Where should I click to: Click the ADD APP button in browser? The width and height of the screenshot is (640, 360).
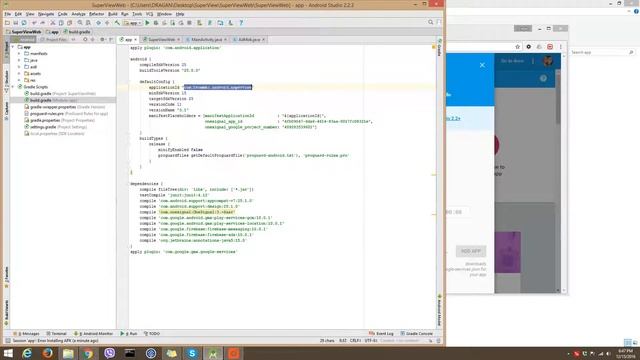(x=471, y=251)
